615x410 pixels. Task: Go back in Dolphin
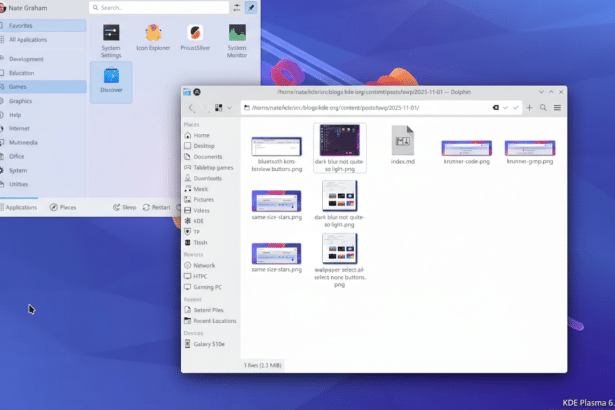click(x=191, y=108)
